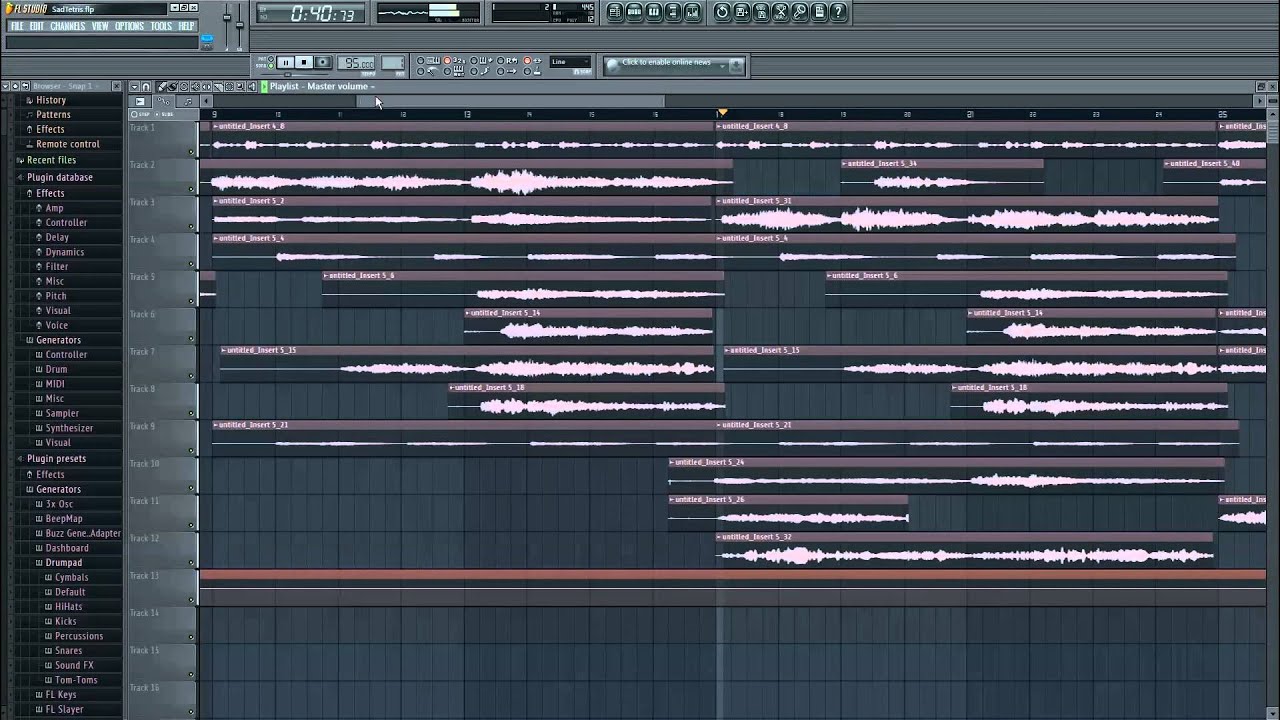Select the Slip tool in Playlist toolbar
Screen dimensions: 1280x720
pos(206,87)
